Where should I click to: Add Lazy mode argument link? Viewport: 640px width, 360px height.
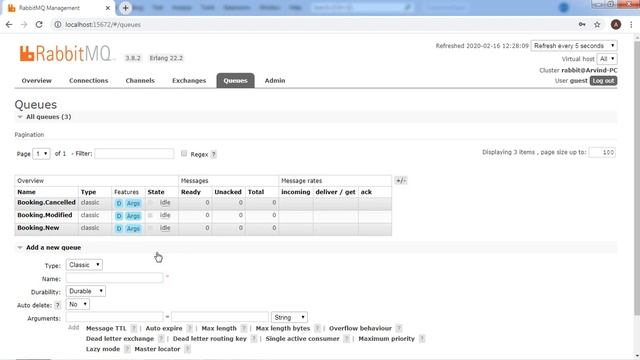tap(103, 349)
